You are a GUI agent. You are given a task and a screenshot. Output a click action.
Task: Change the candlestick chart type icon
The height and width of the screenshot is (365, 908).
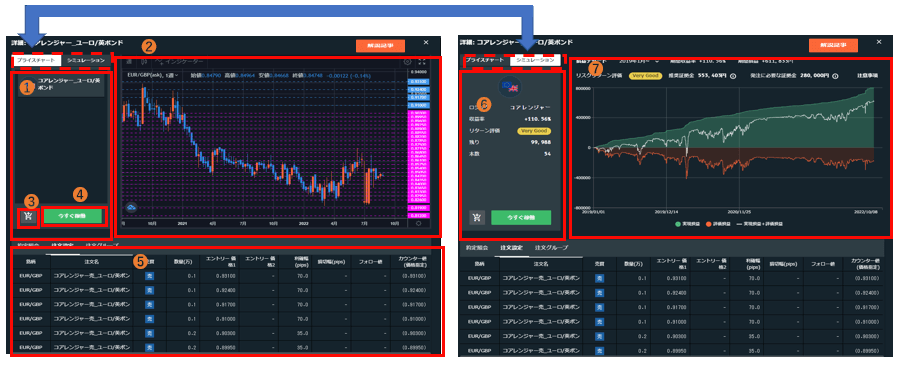click(x=144, y=61)
